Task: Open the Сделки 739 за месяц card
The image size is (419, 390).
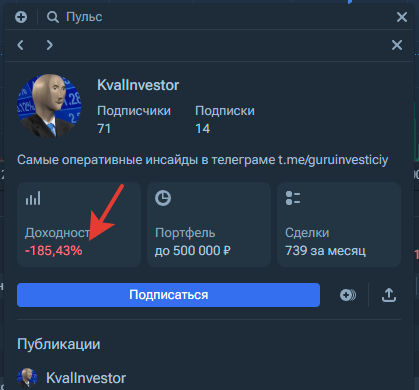Action: tap(339, 224)
